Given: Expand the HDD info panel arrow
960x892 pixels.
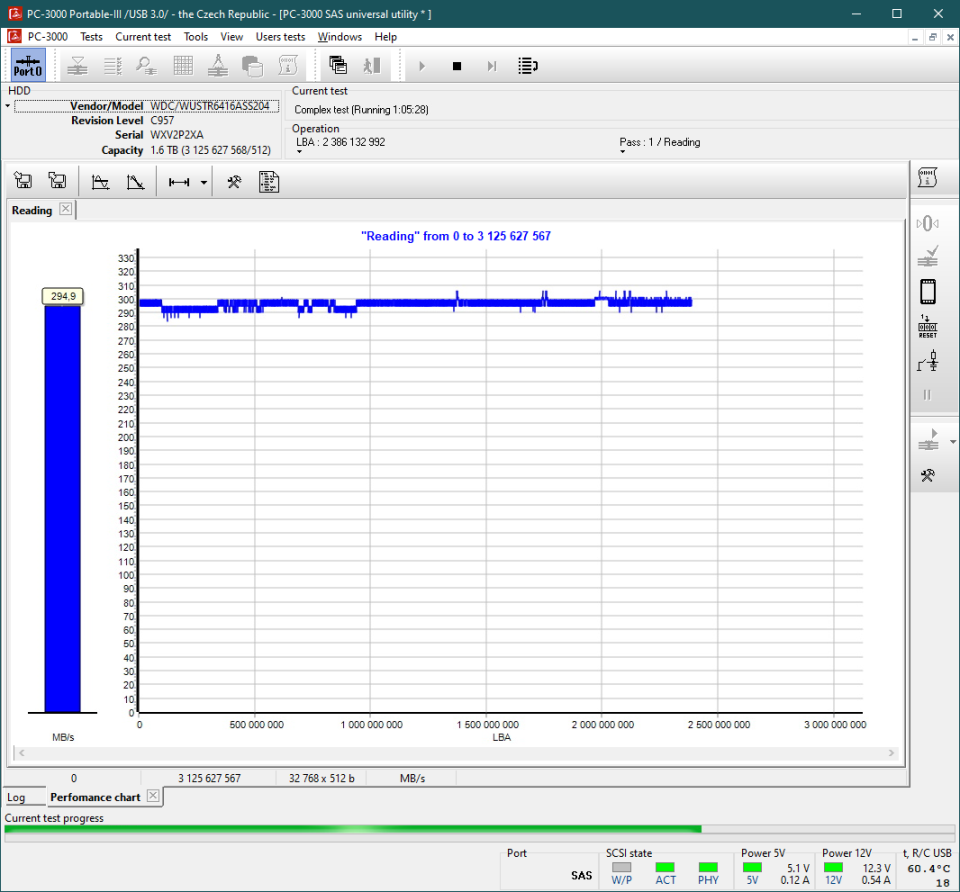Looking at the screenshot, I should 8,106.
